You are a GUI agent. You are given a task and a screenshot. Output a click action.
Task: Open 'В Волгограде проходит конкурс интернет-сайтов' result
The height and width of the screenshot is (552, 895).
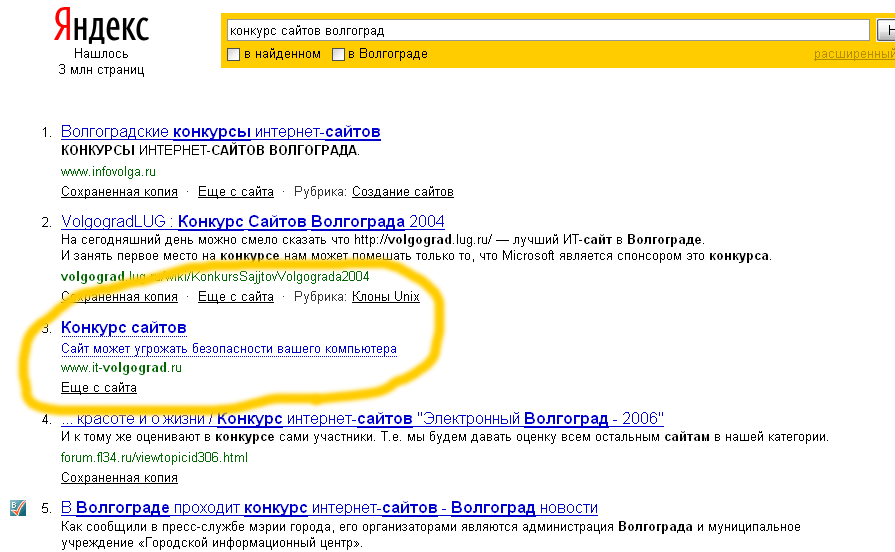point(329,508)
